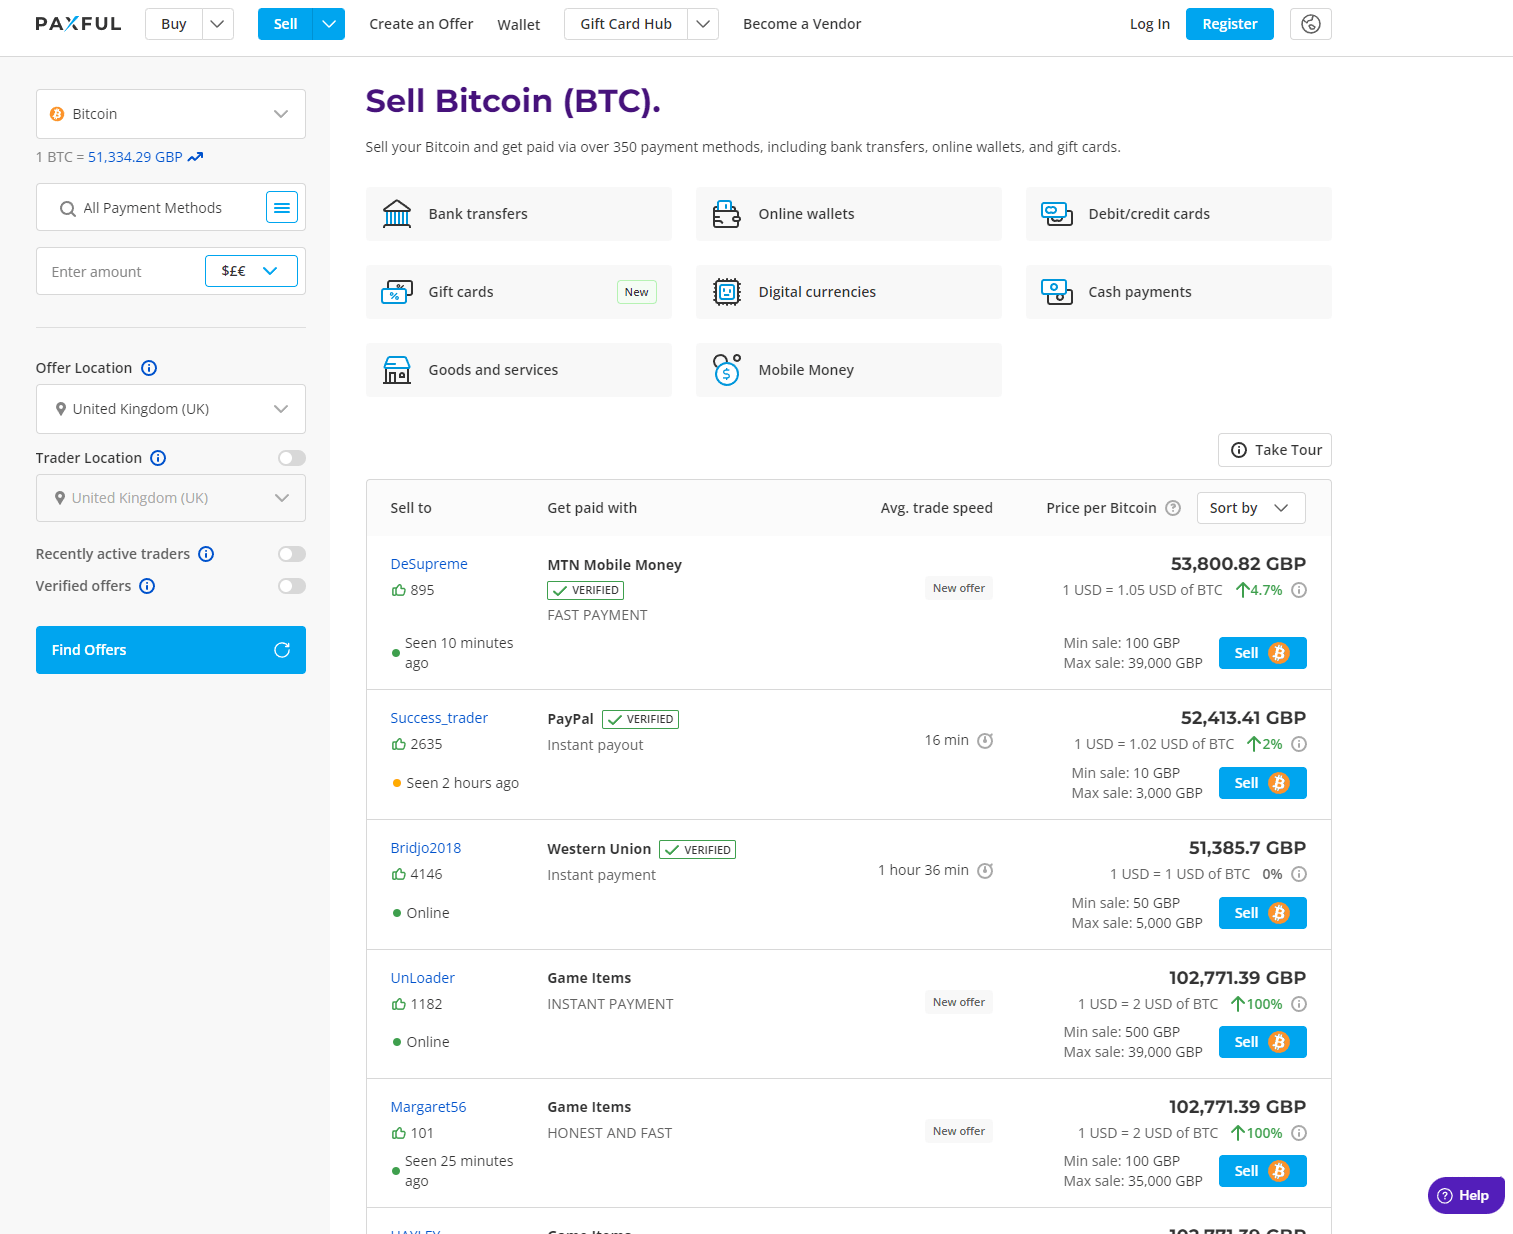Click the Offer Location info icon
The width and height of the screenshot is (1513, 1234).
pos(149,368)
